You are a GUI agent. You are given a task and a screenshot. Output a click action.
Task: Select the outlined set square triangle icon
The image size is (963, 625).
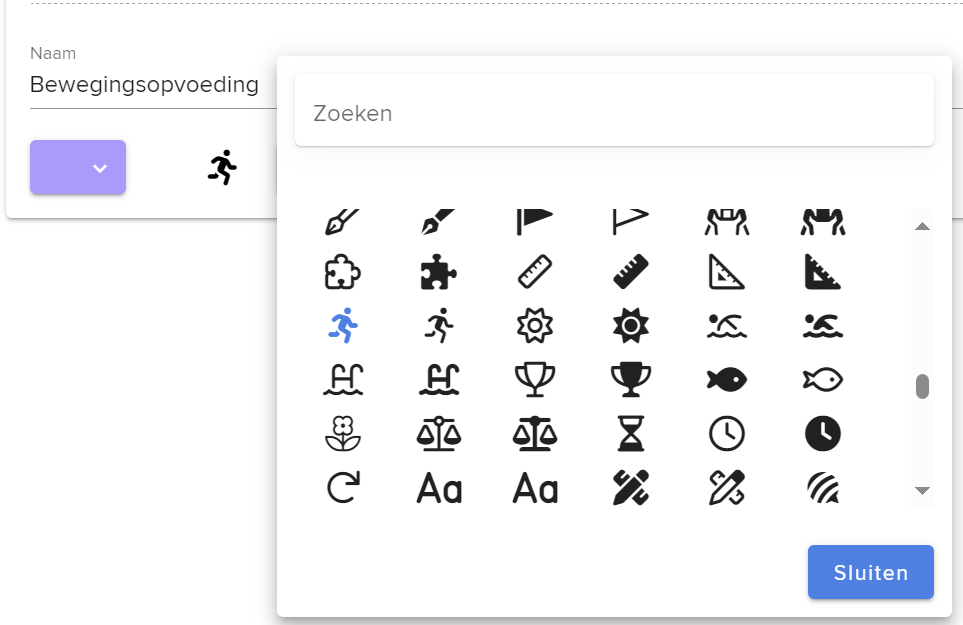click(x=727, y=272)
